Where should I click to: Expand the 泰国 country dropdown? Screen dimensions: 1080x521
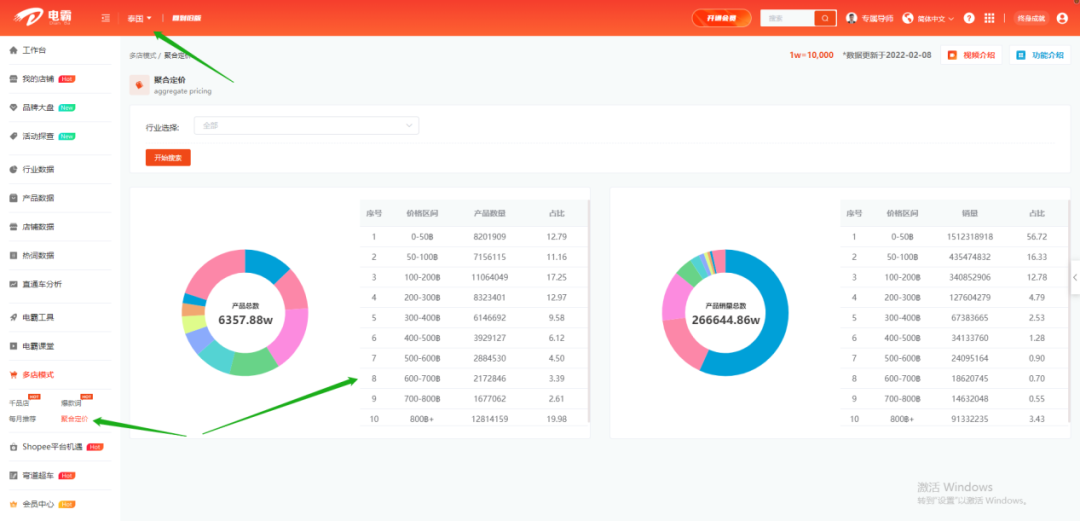coord(140,18)
